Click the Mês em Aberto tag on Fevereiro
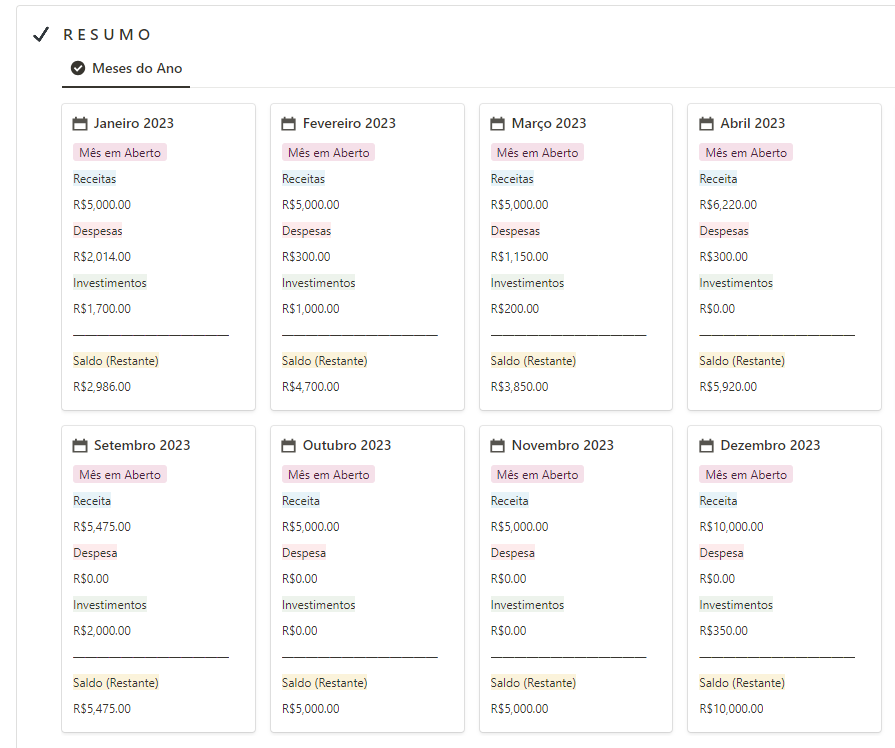Image resolution: width=895 pixels, height=748 pixels. [328, 153]
